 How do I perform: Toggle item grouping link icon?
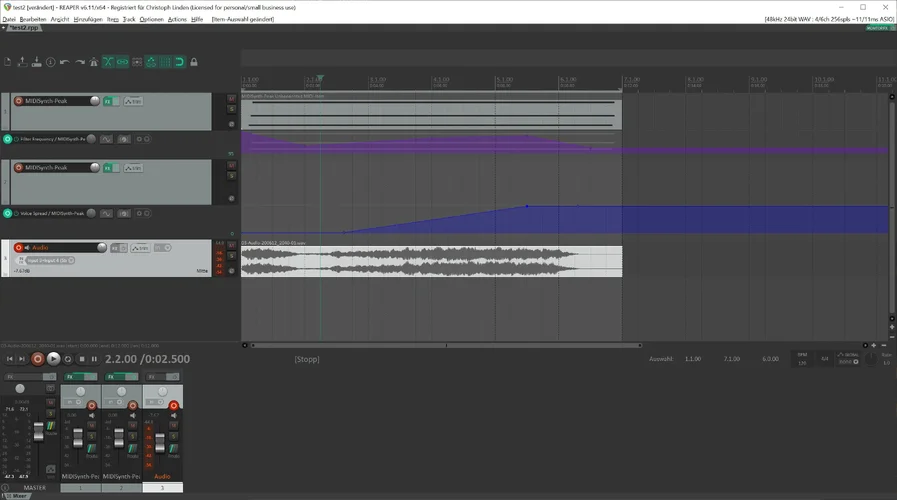(x=122, y=62)
